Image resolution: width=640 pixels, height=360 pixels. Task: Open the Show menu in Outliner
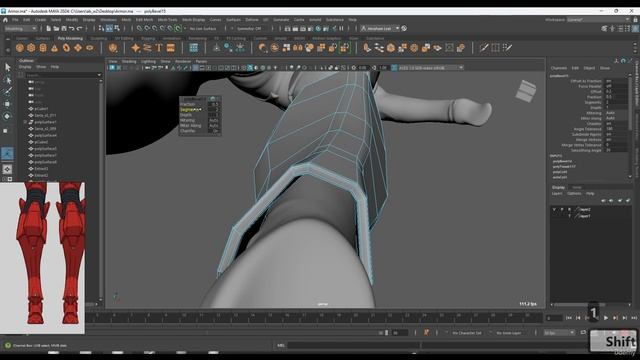point(41,67)
